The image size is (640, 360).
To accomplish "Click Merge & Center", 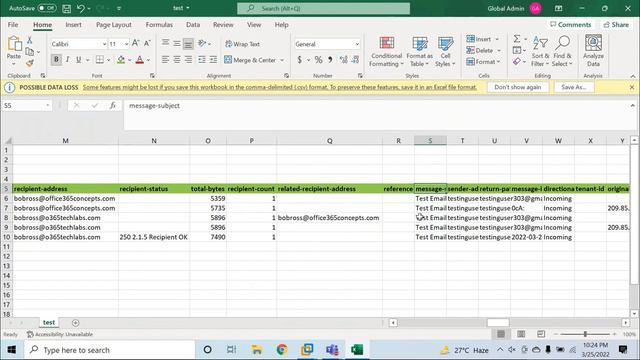I will tap(250, 60).
